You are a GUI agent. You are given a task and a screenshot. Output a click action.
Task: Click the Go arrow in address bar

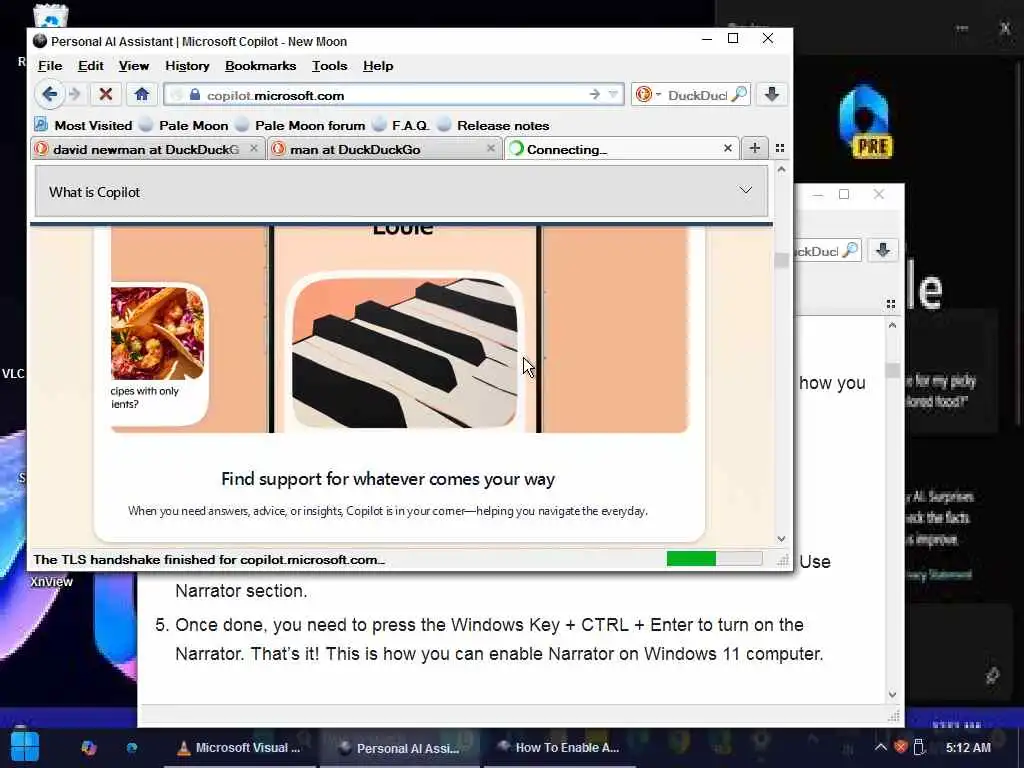[x=594, y=95]
